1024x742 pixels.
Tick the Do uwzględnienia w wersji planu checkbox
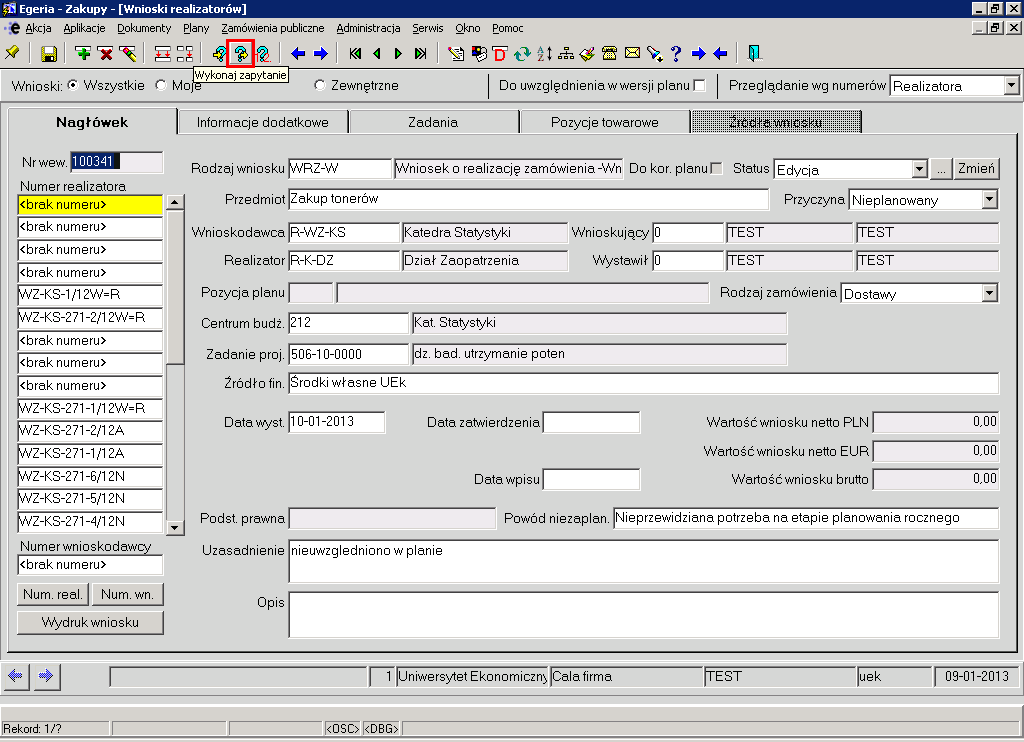[699, 86]
